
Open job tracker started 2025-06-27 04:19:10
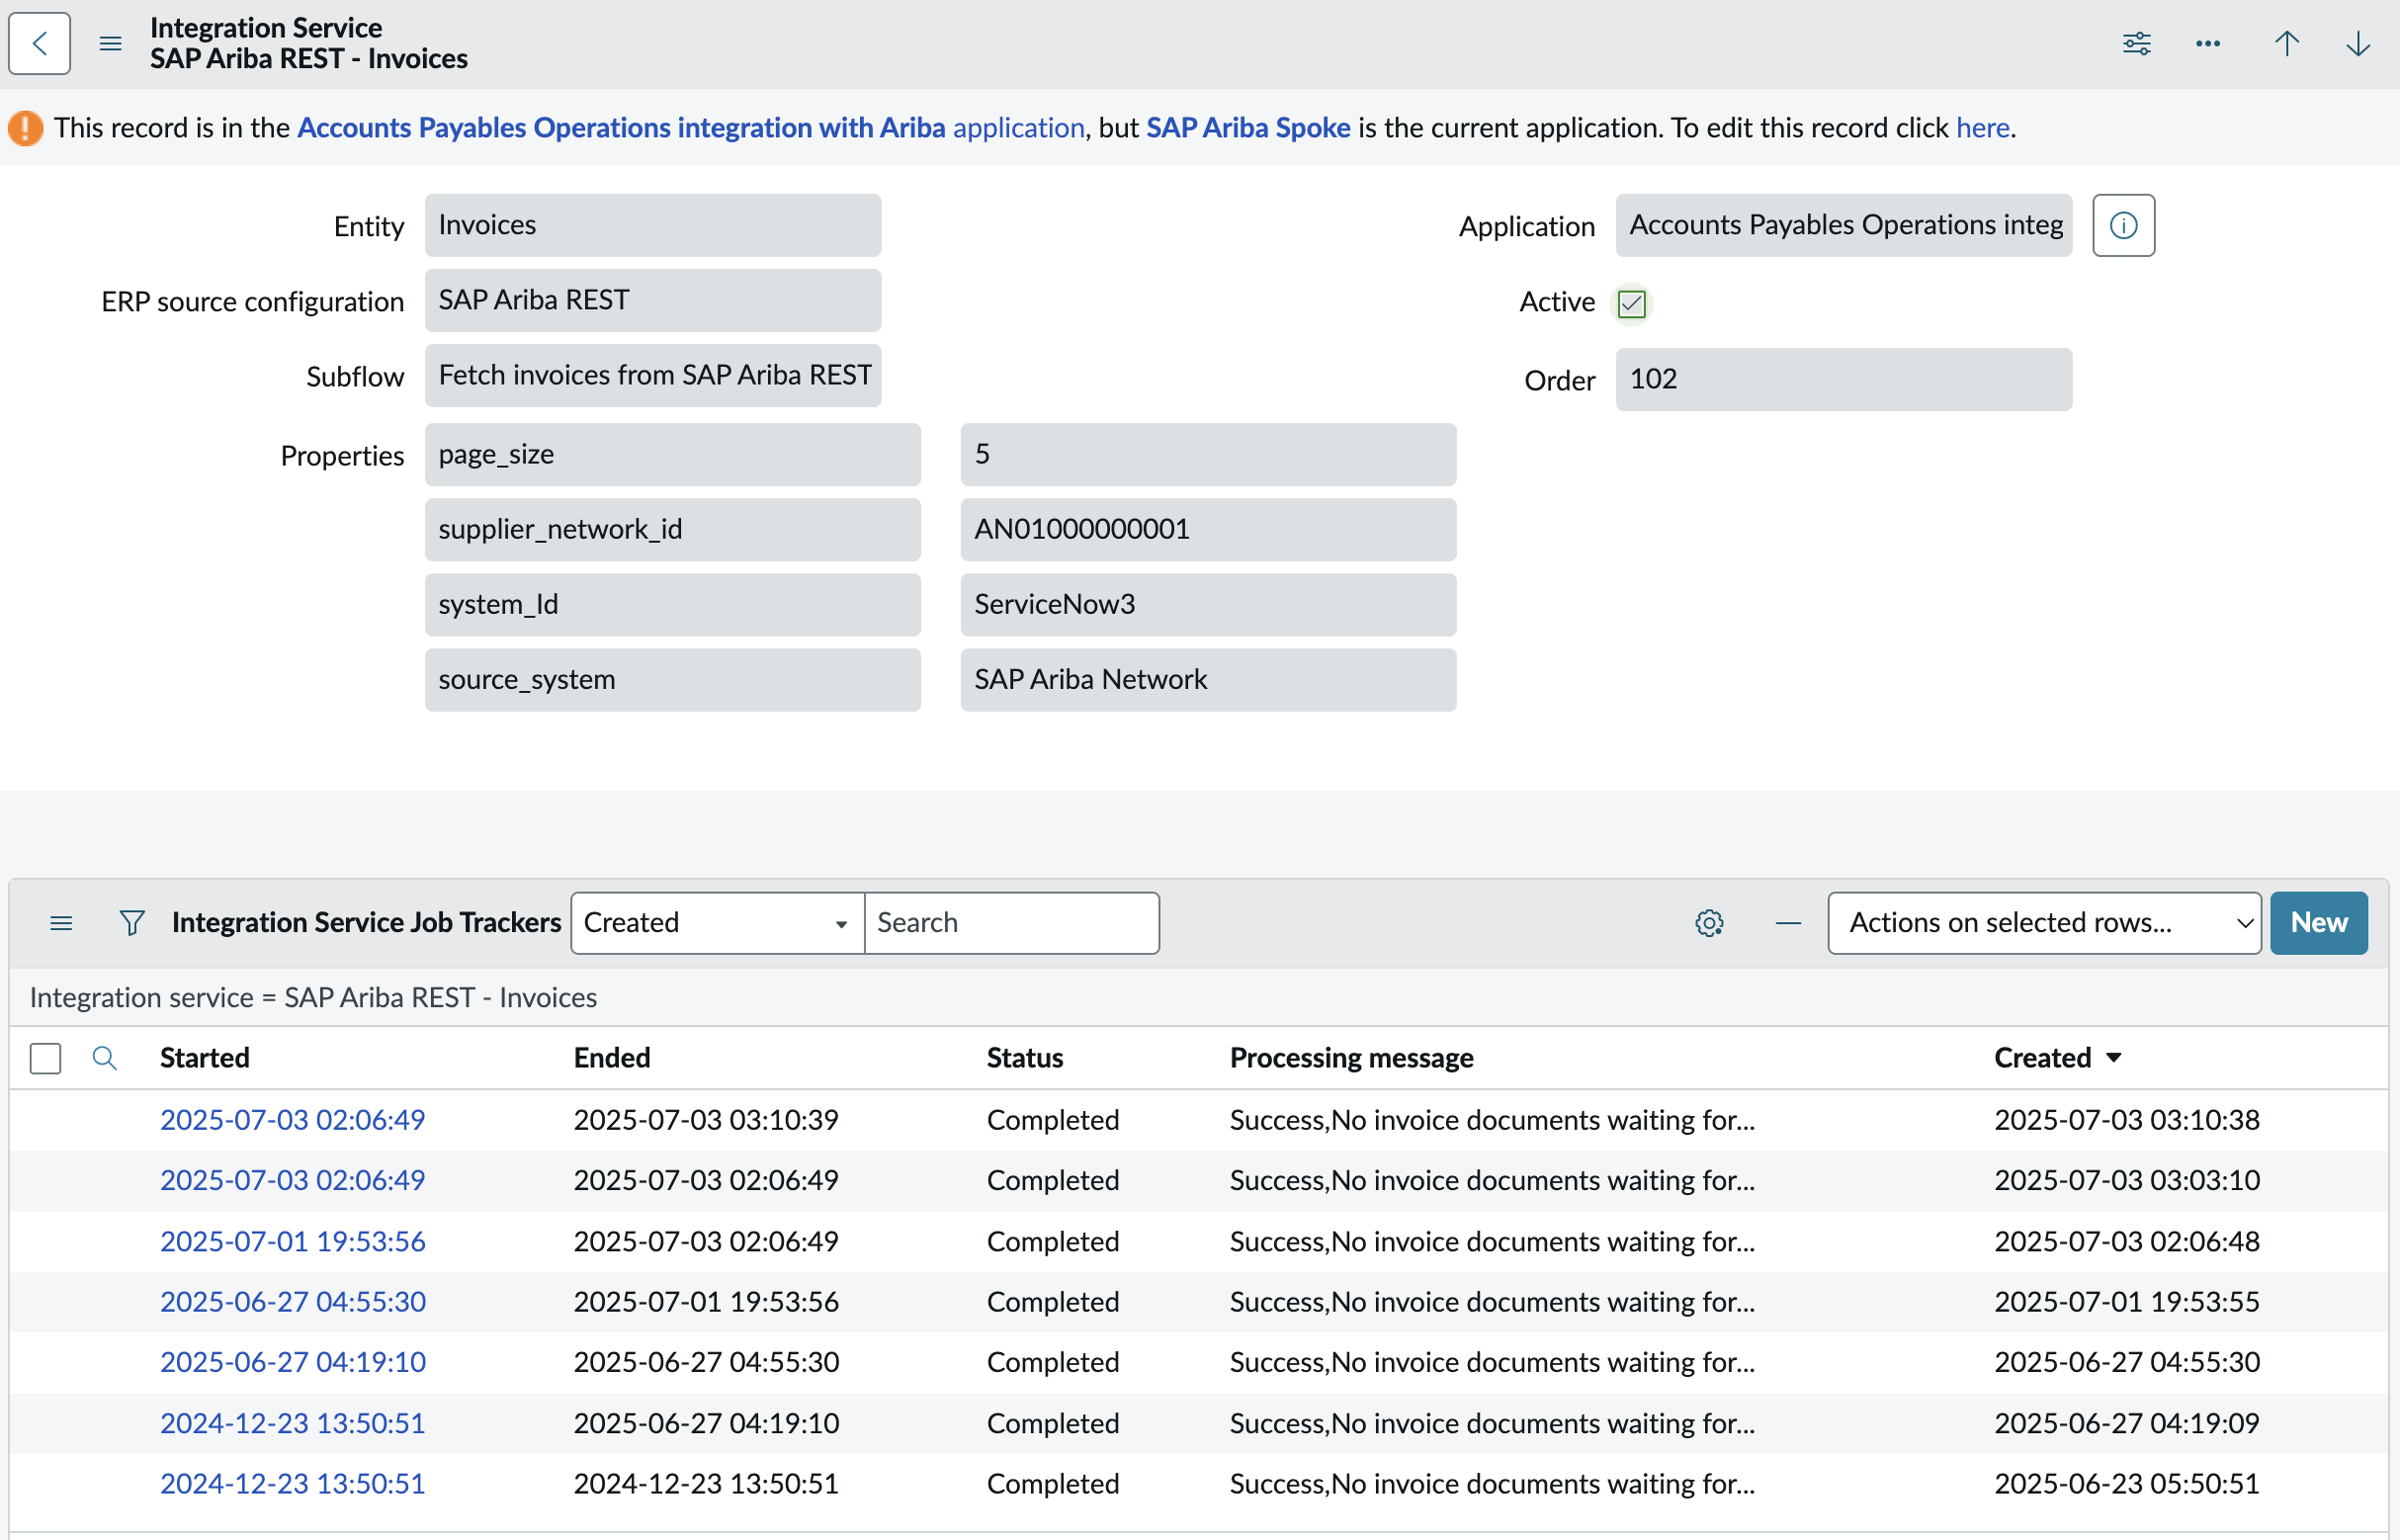coord(293,1362)
